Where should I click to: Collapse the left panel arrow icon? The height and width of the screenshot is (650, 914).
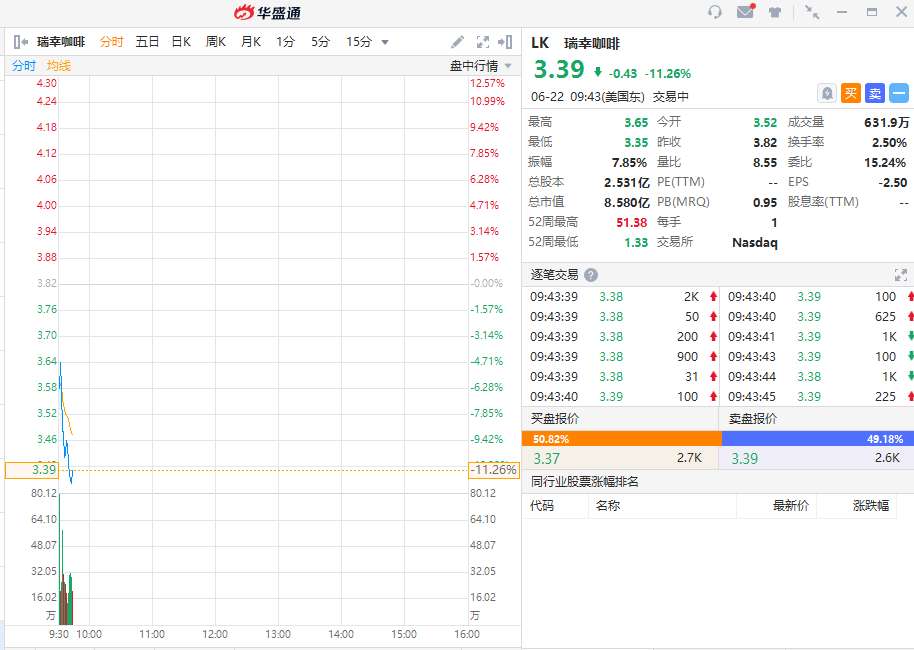[x=20, y=42]
